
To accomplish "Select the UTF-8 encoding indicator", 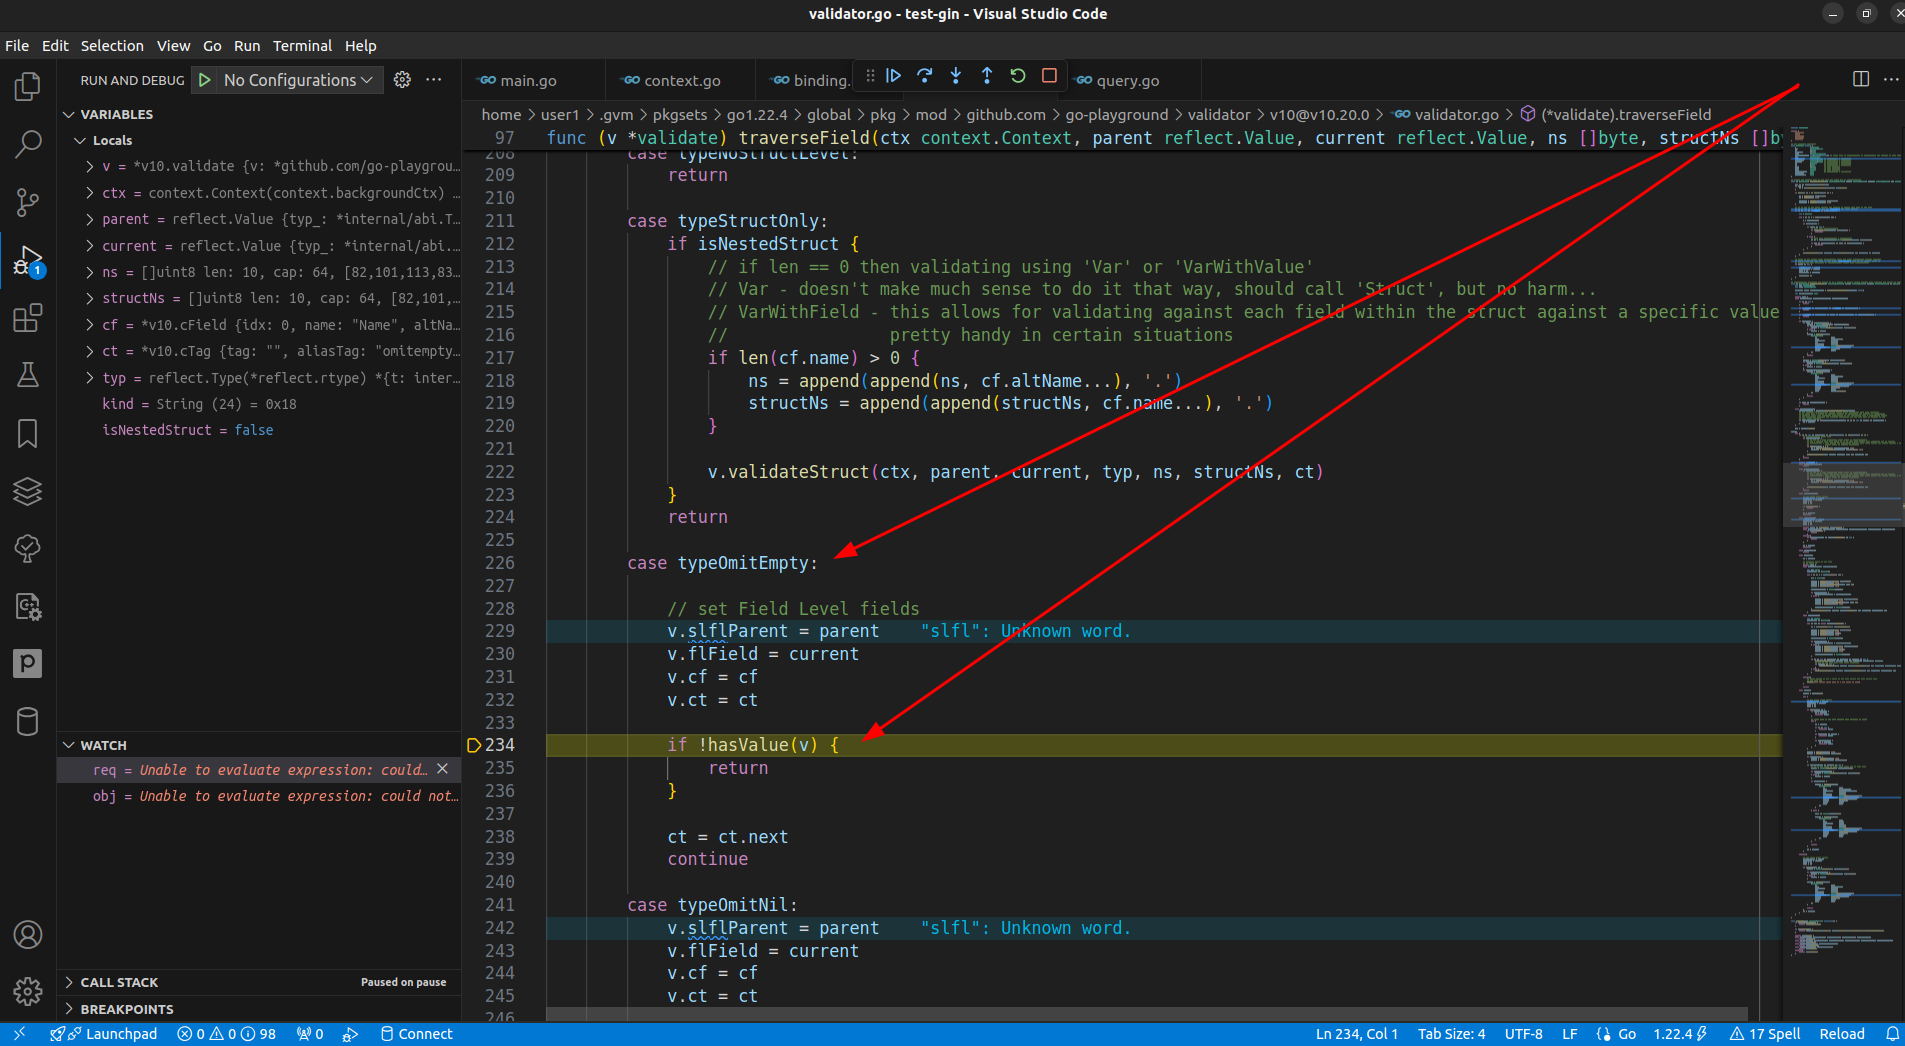I will 1523,1034.
